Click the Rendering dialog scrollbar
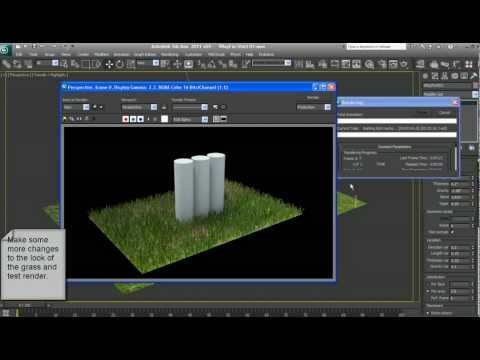Viewport: 480px width, 360px height. coord(455,159)
